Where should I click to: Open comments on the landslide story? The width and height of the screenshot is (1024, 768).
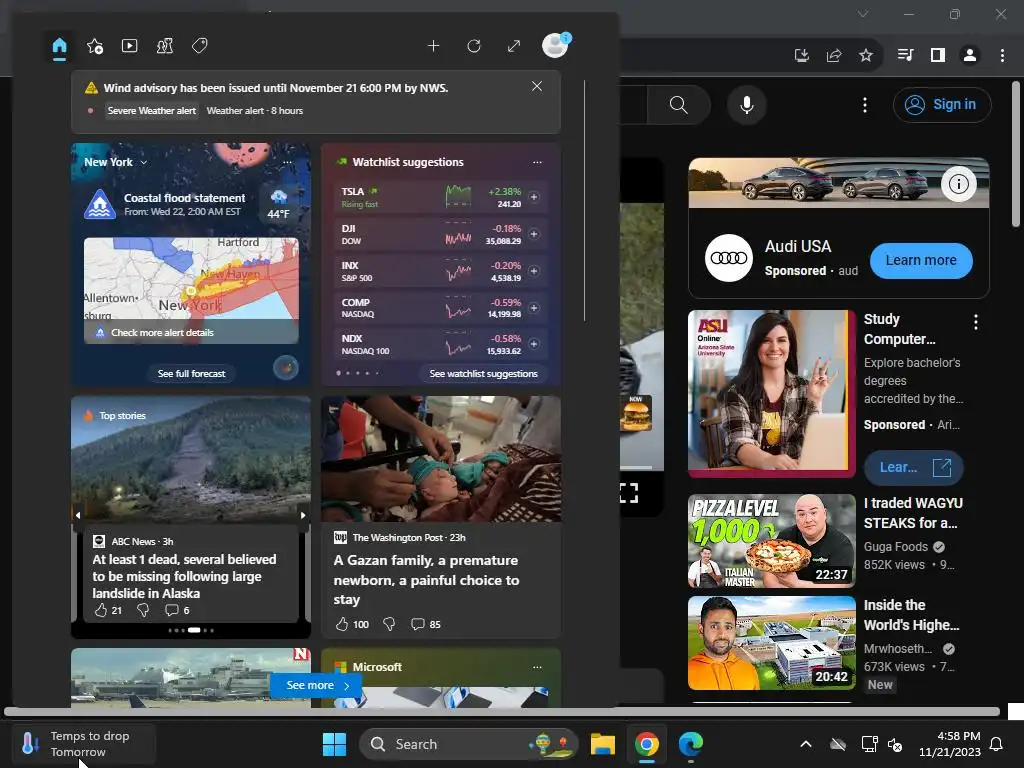[x=172, y=610]
